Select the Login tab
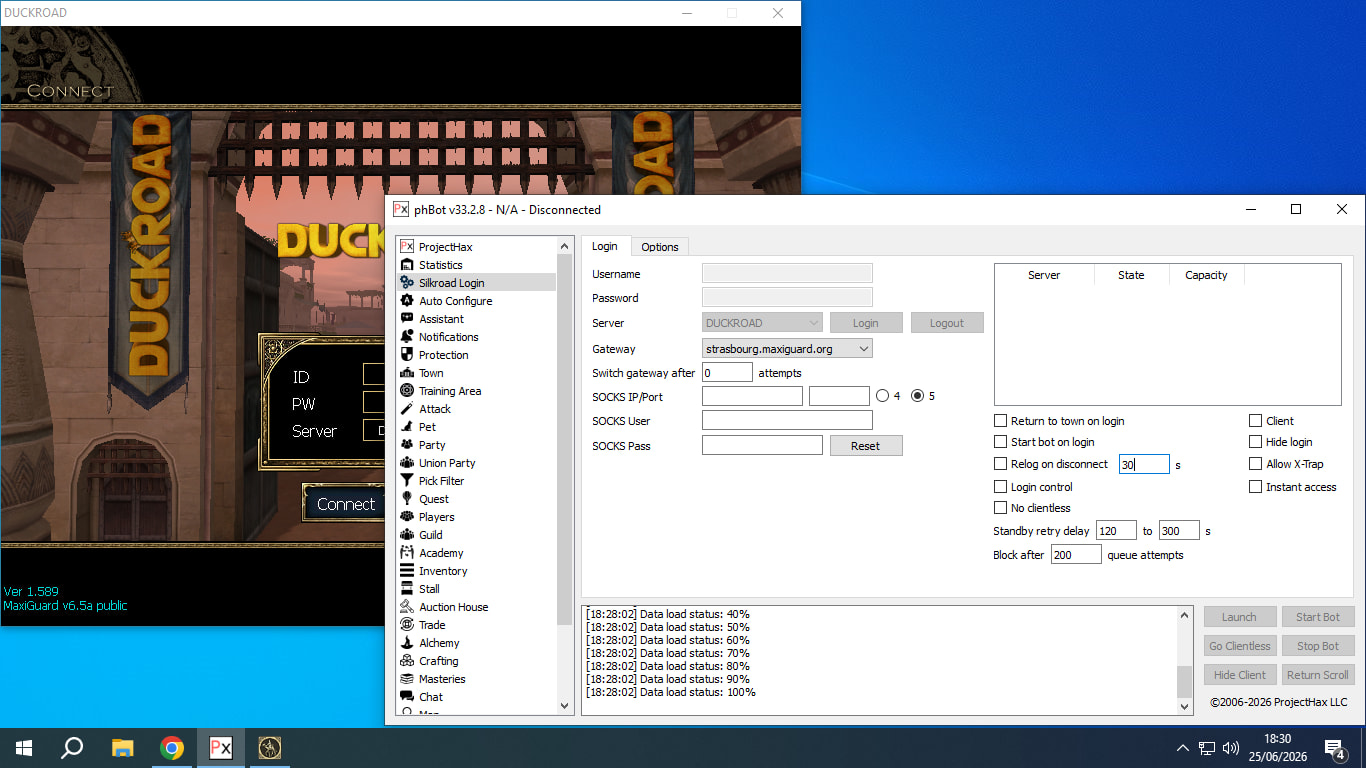Viewport: 1366px width, 768px height. click(x=605, y=246)
